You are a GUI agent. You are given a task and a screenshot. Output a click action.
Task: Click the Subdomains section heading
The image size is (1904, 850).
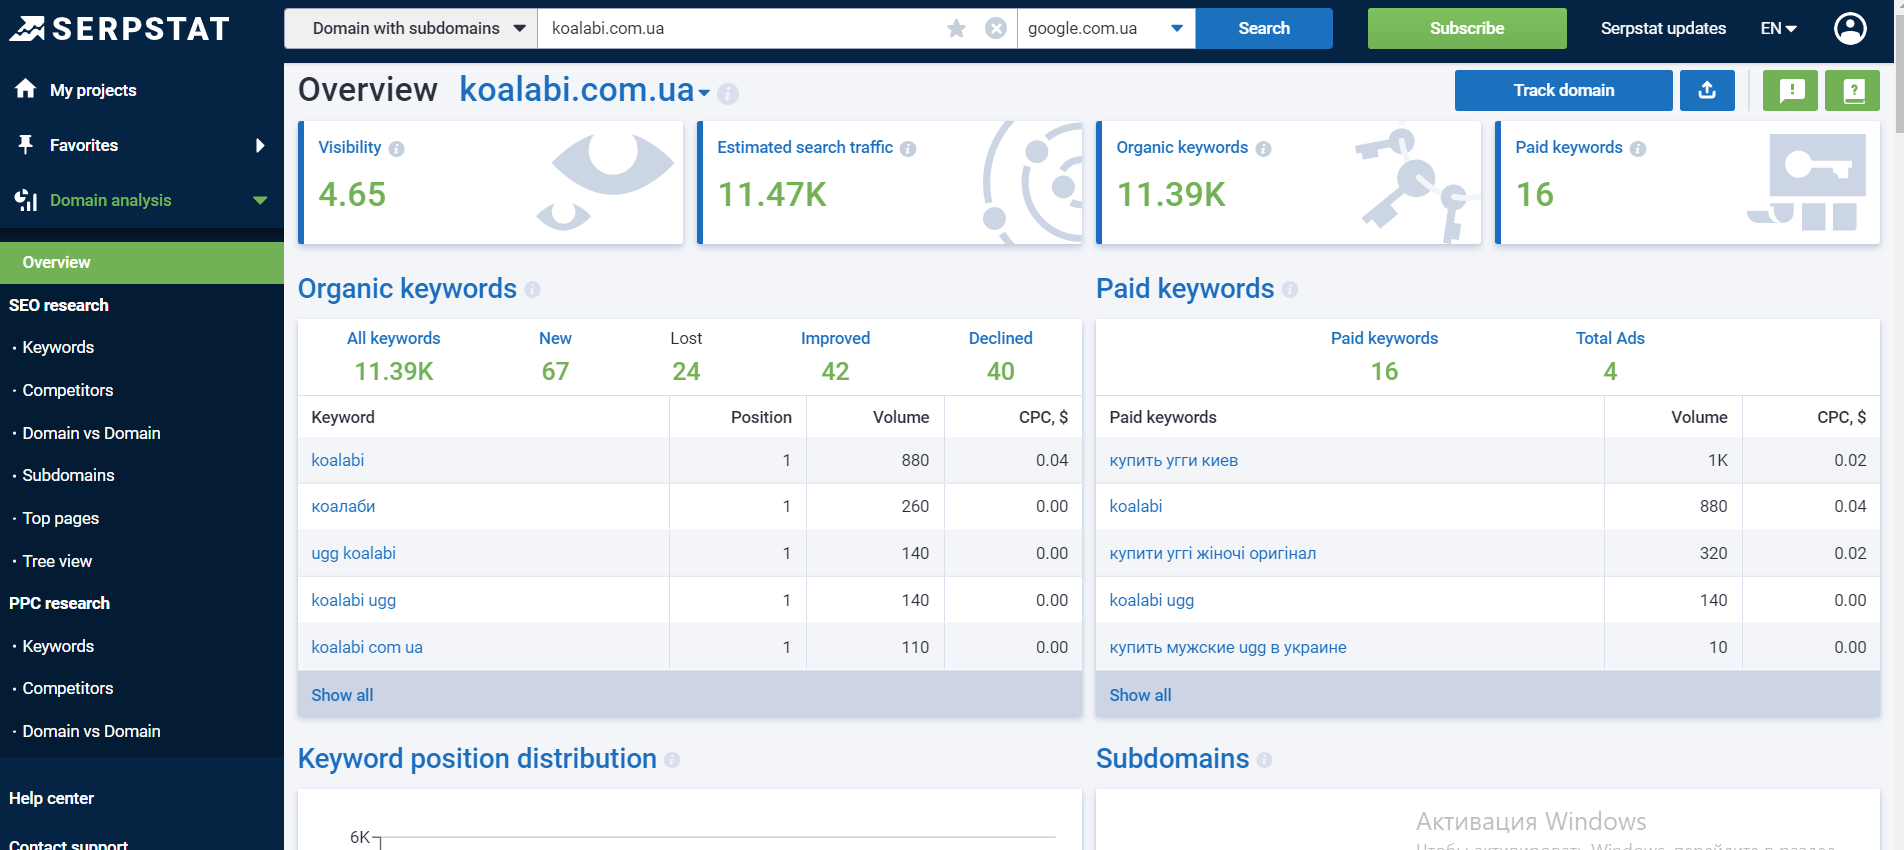pyautogui.click(x=1172, y=759)
